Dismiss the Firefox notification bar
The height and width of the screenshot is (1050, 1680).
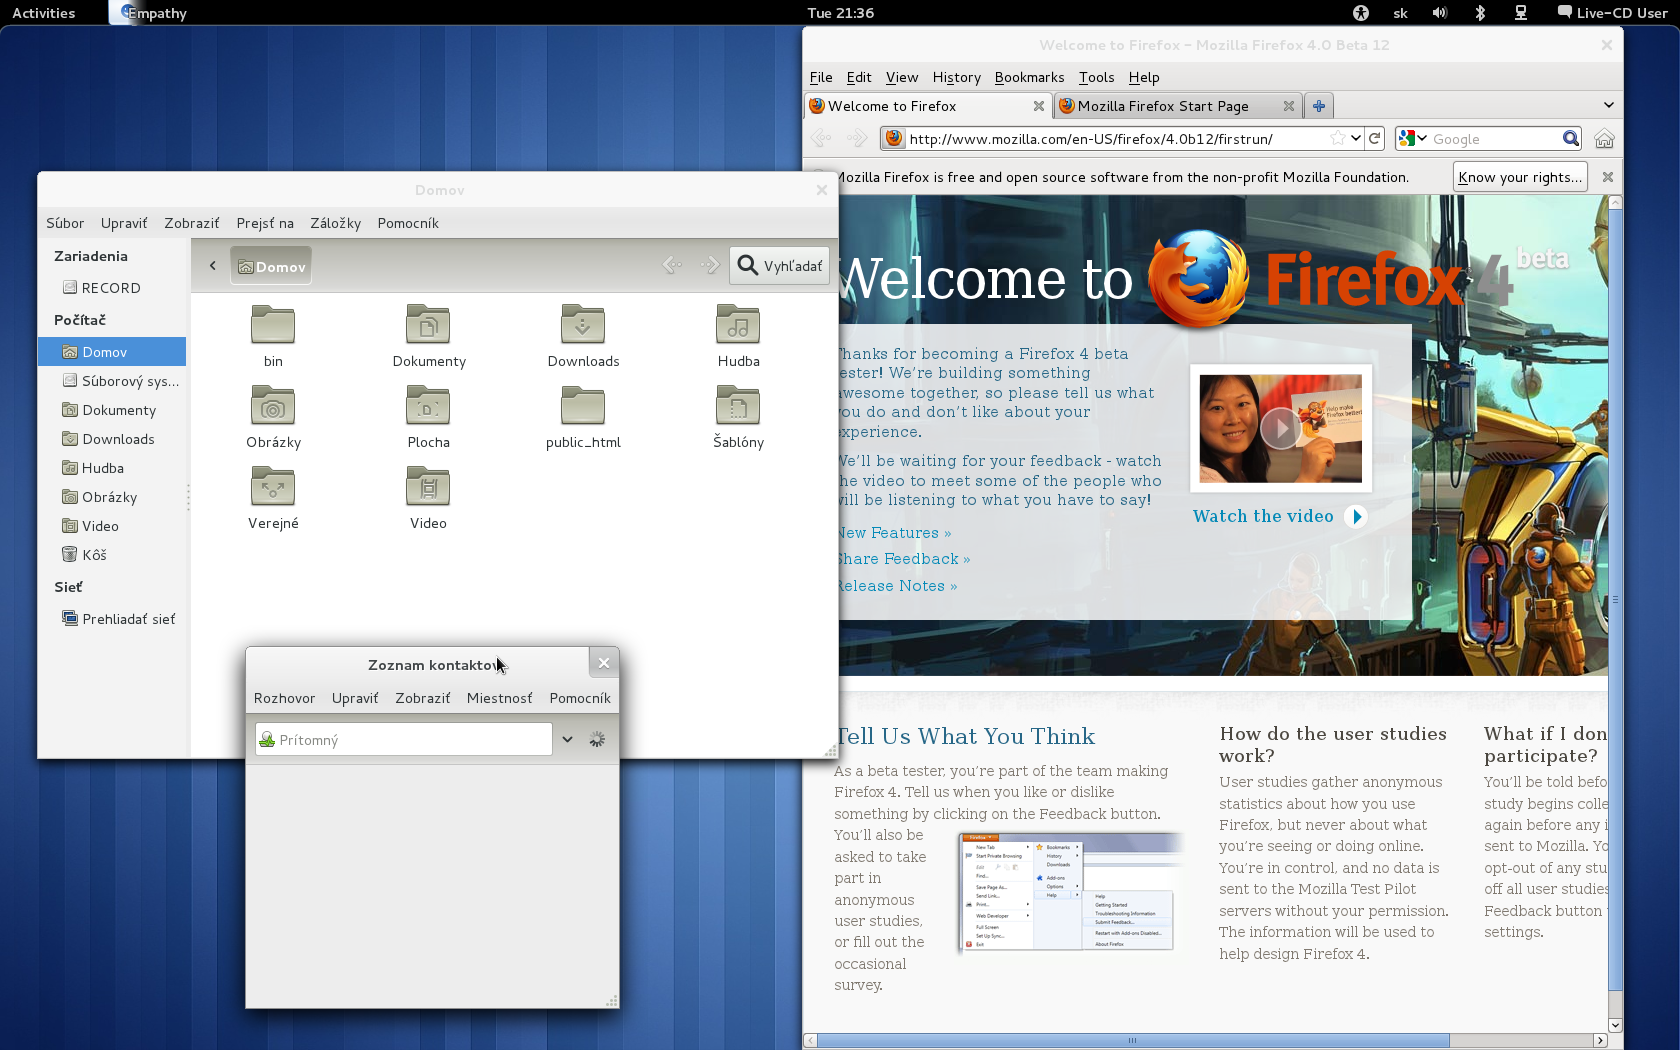pos(1608,177)
